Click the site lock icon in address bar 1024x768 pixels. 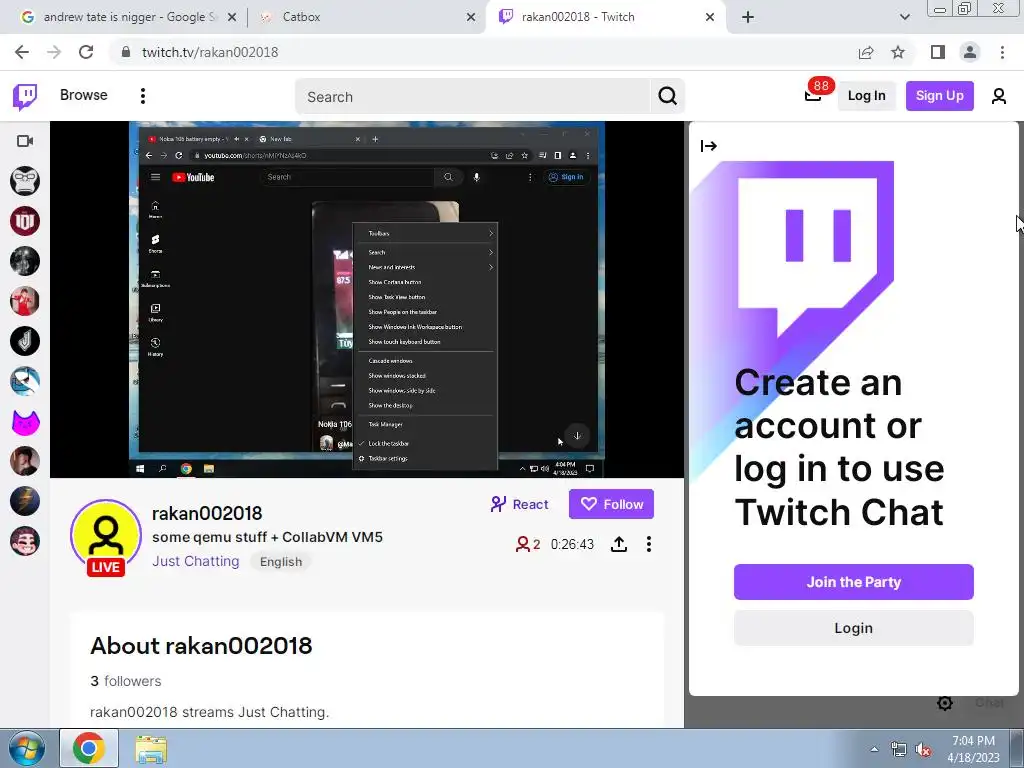click(126, 52)
